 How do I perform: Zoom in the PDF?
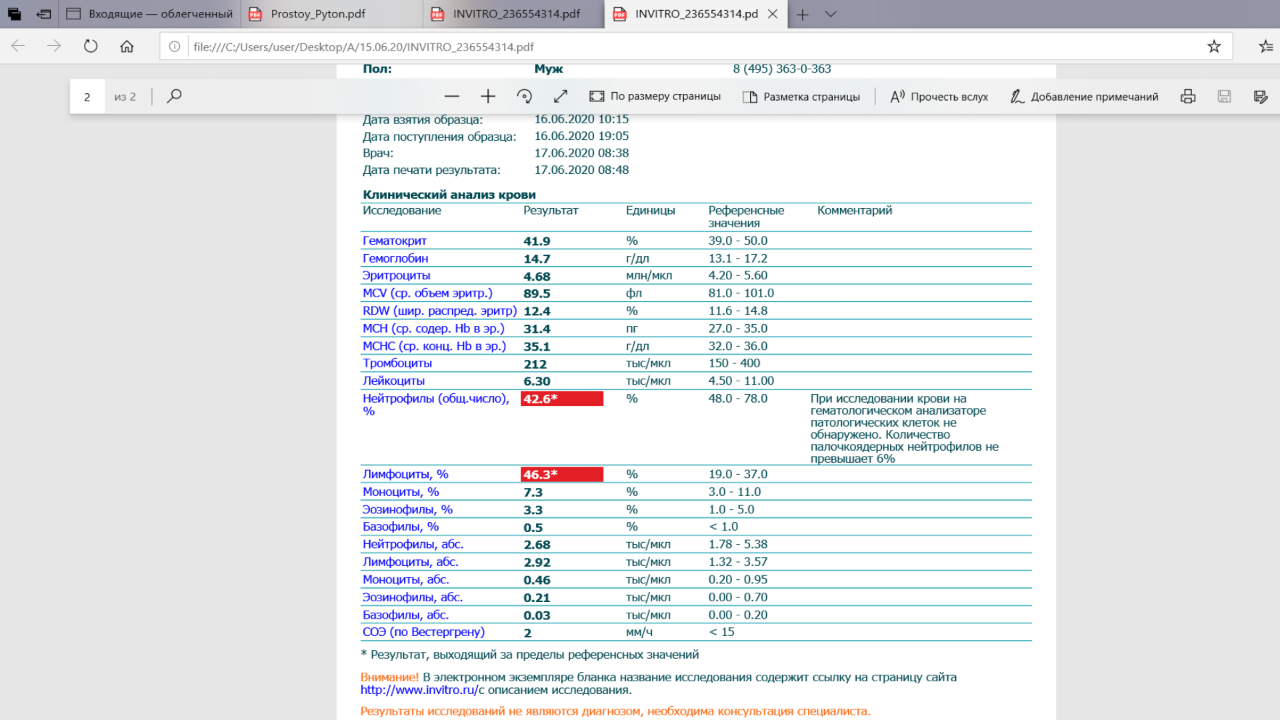coord(488,97)
